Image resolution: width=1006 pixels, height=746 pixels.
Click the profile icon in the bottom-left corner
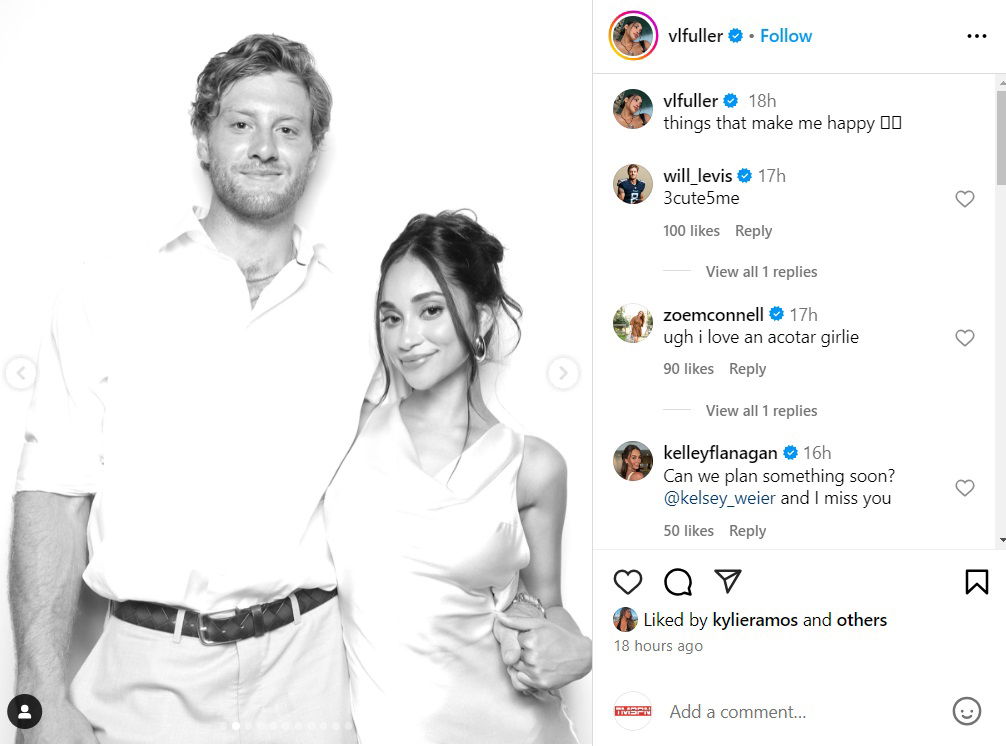24,712
